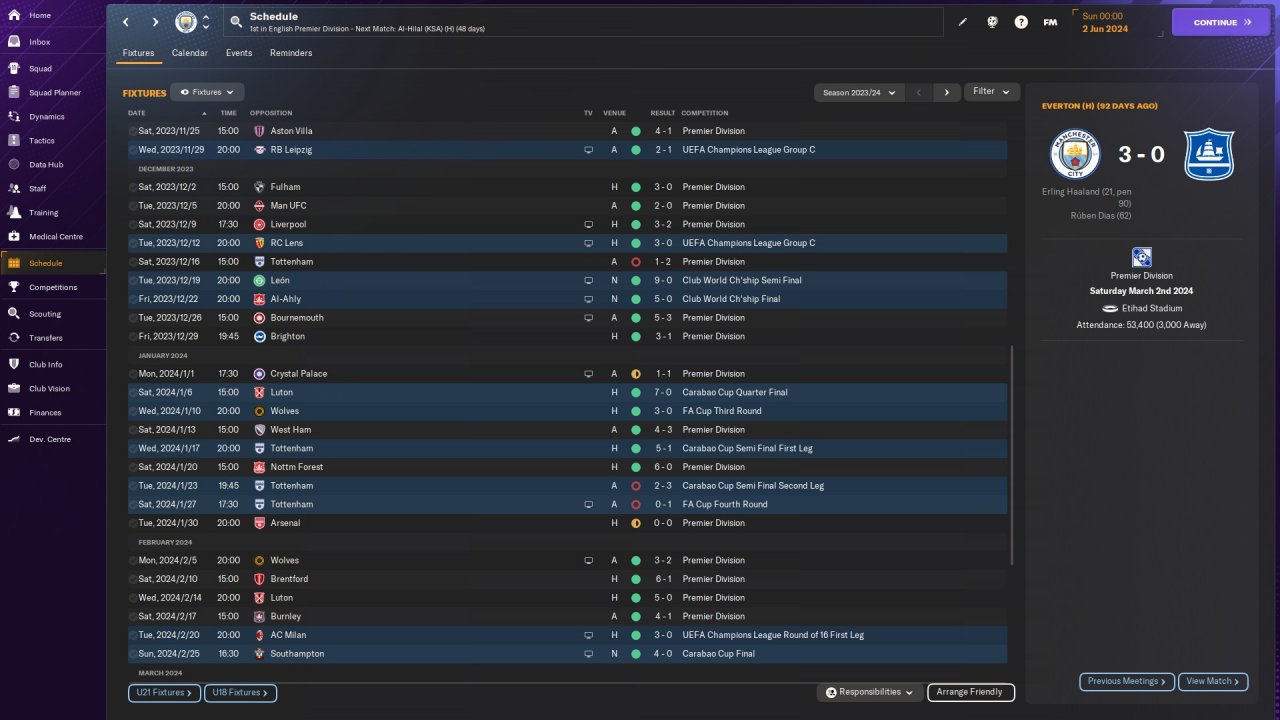Screen dimensions: 1280x720
Task: Go to the Finances section
Action: pyautogui.click(x=45, y=413)
